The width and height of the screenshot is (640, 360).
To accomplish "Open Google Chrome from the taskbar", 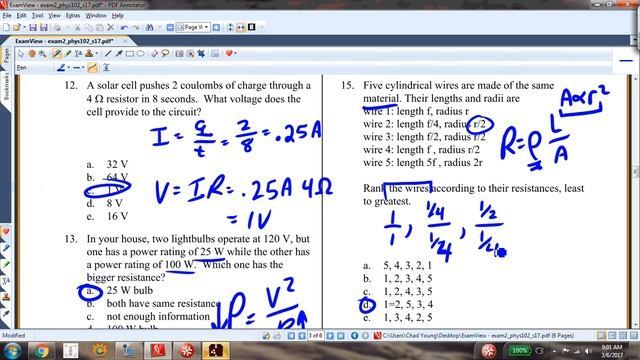I will pyautogui.click(x=41, y=351).
